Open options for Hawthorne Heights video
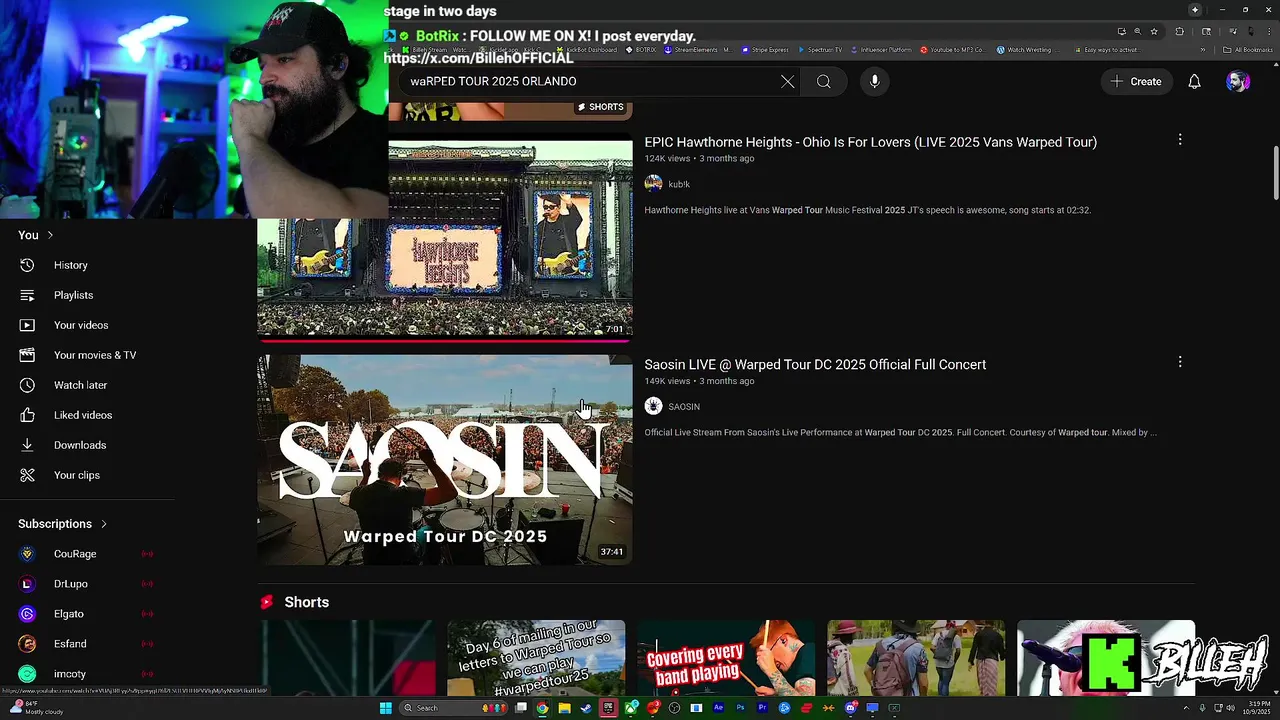 pyautogui.click(x=1180, y=140)
